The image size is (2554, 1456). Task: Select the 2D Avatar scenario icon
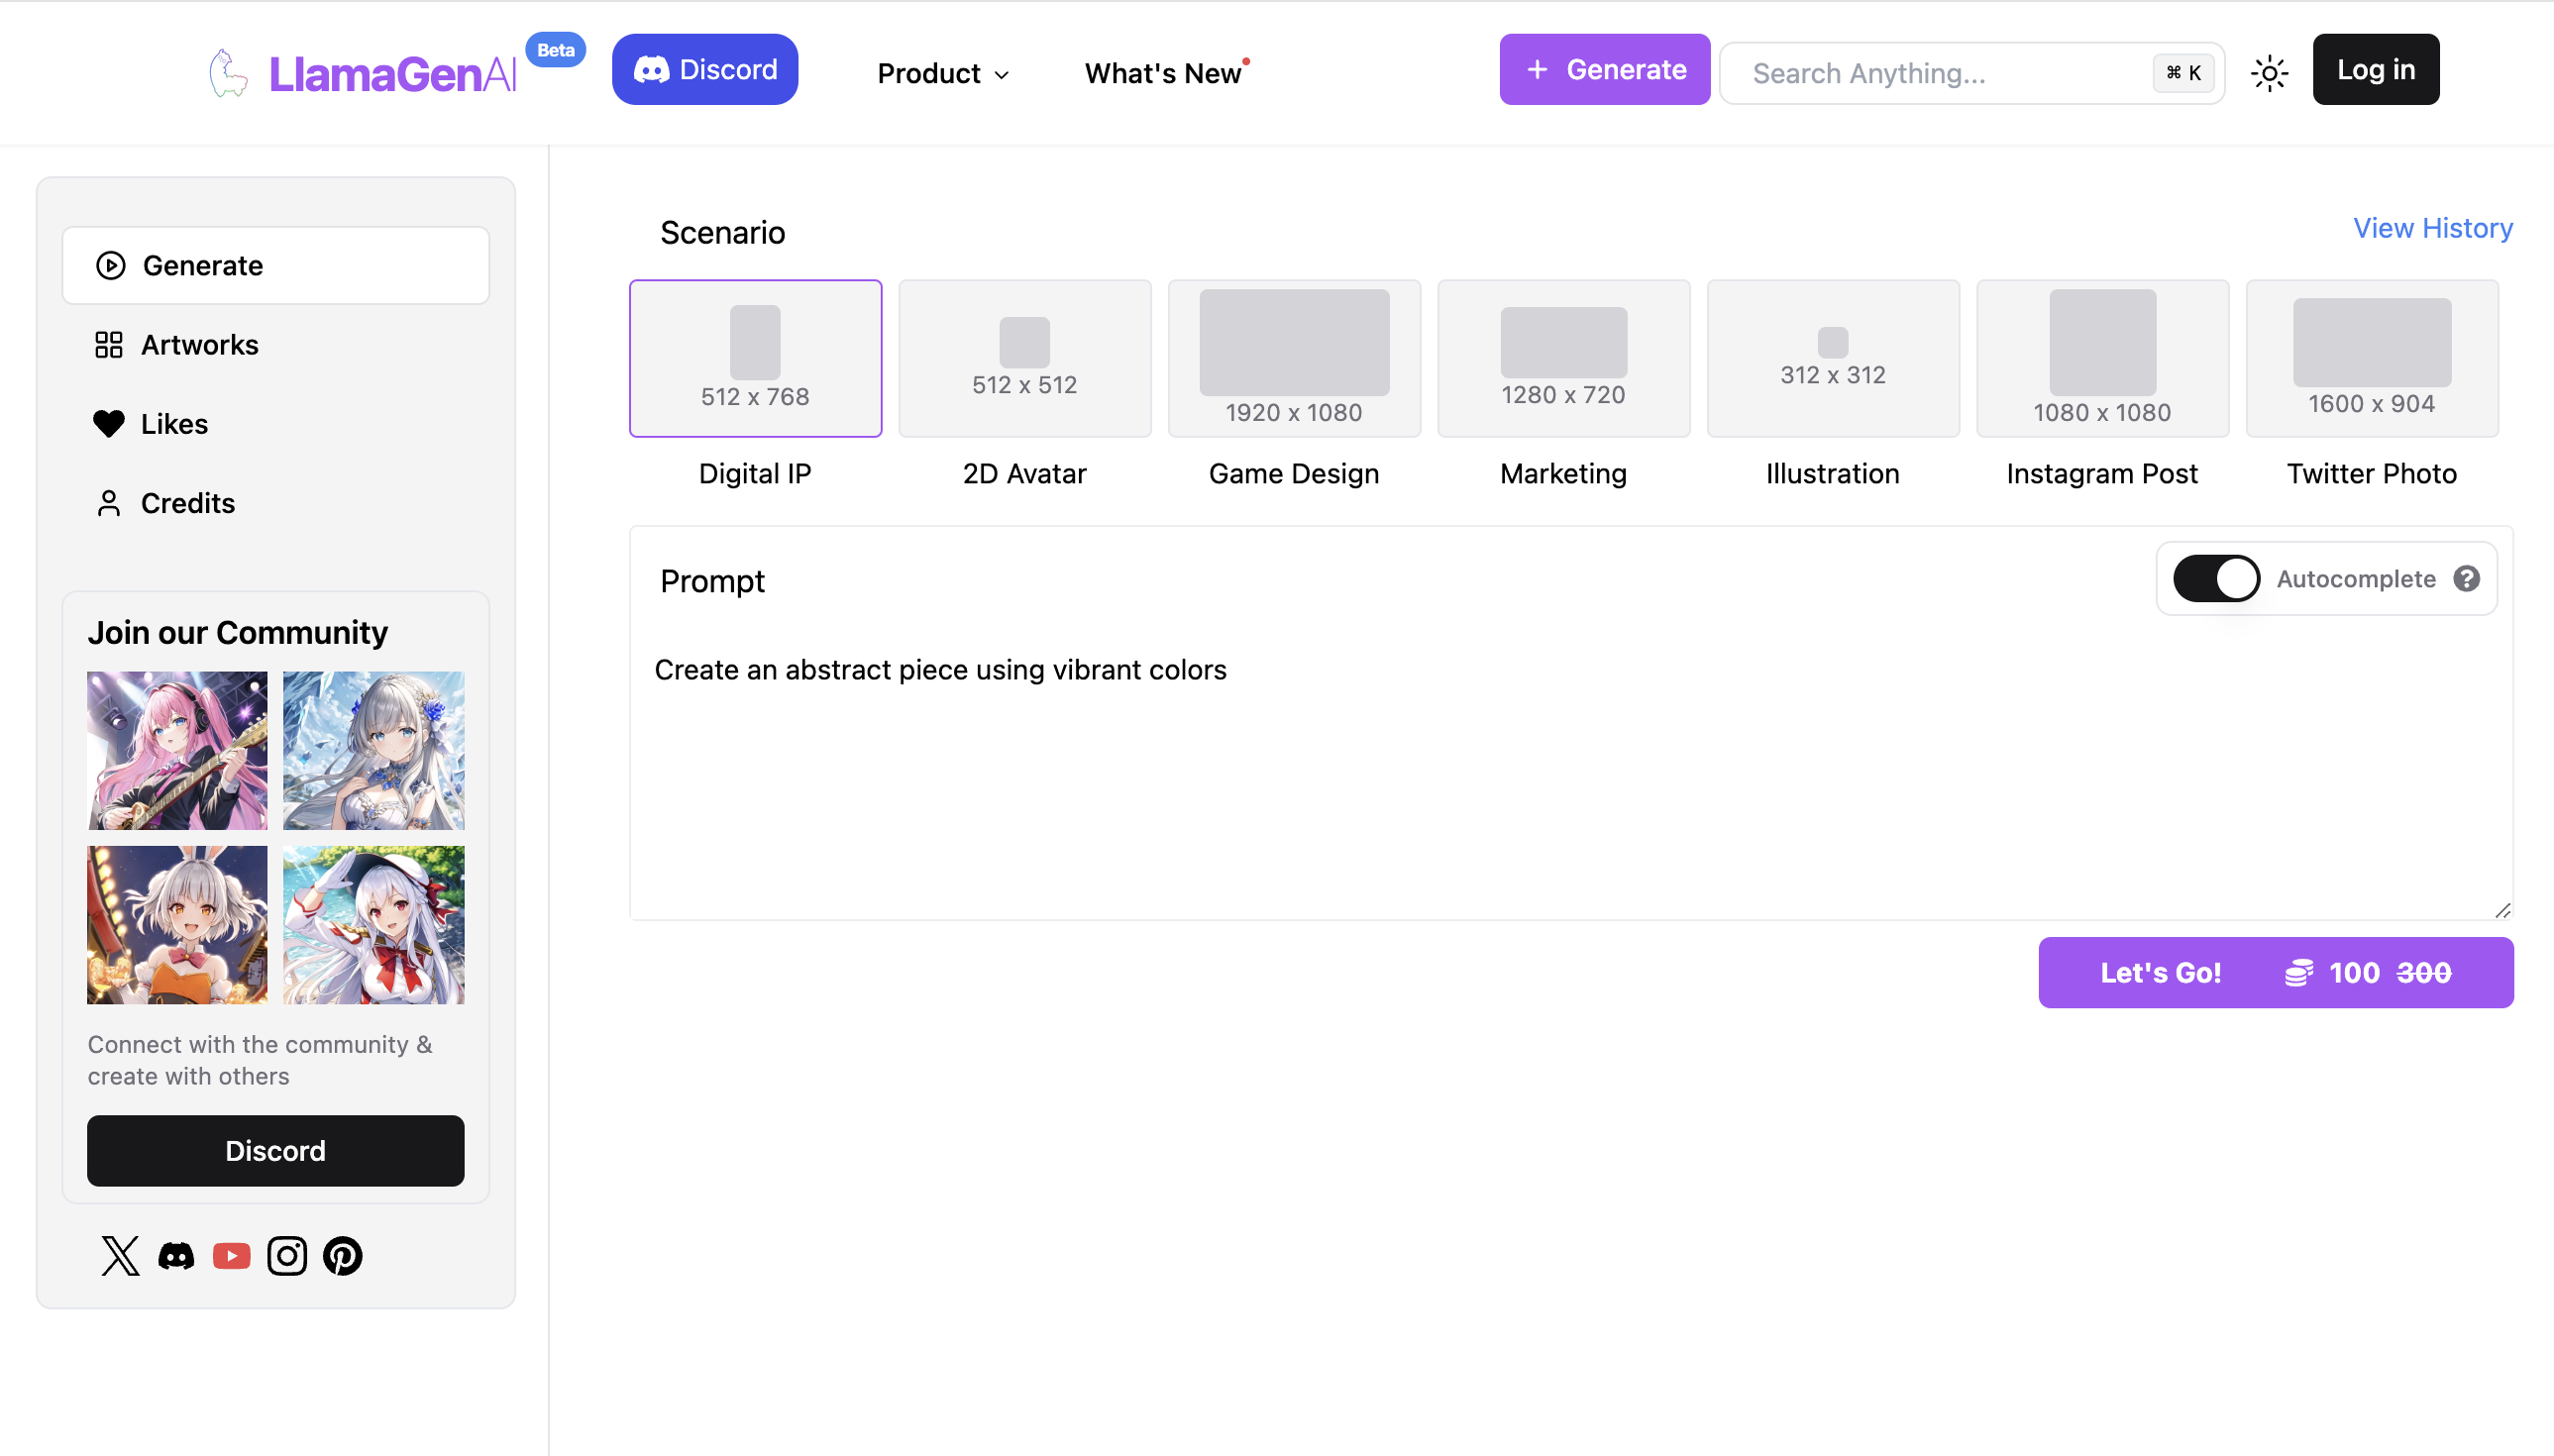[x=1024, y=358]
